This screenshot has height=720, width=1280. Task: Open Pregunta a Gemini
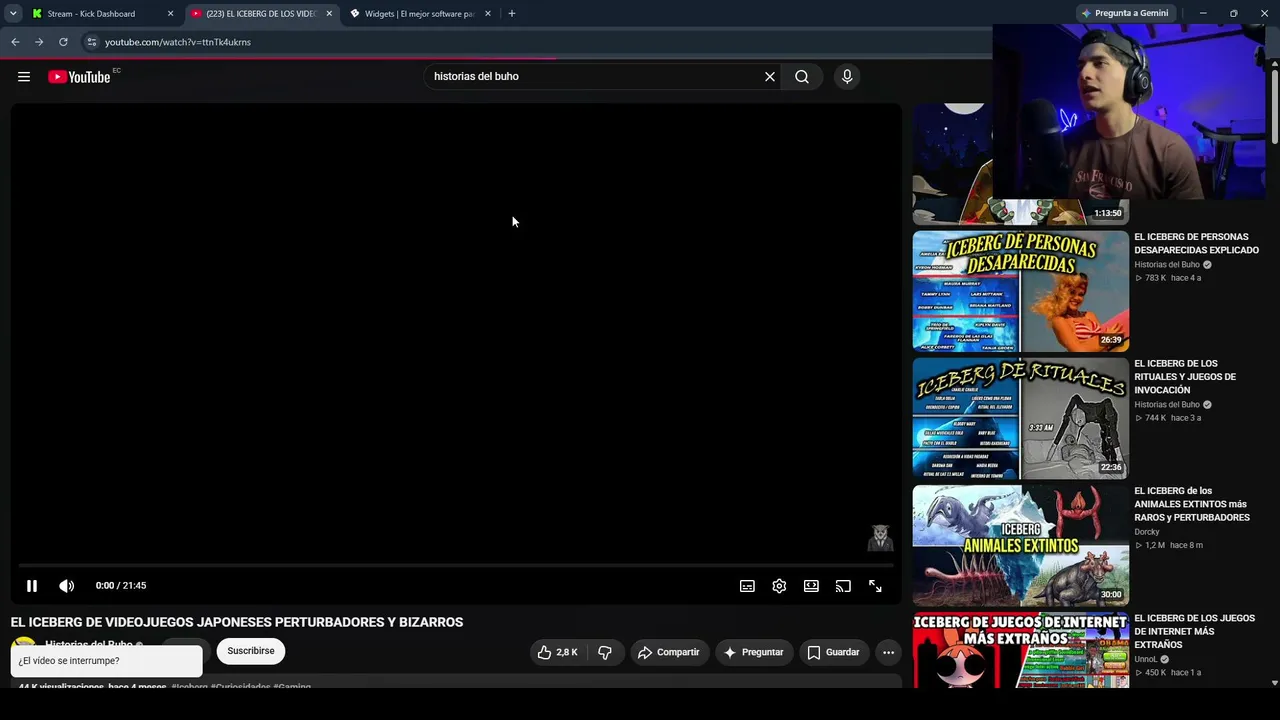click(1125, 14)
